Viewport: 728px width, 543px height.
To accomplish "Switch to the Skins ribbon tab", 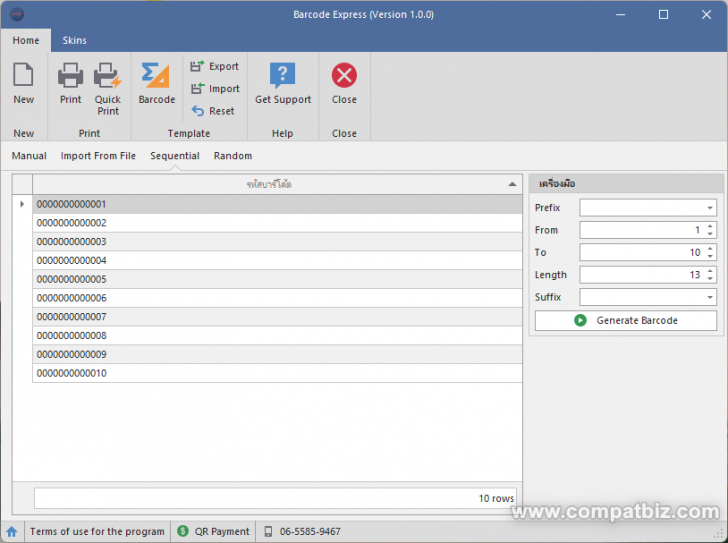I will pos(74,40).
